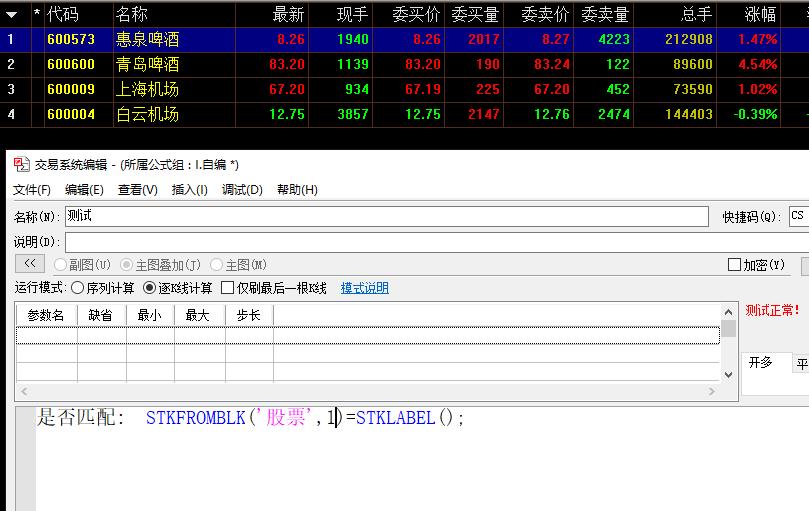The height and width of the screenshot is (511, 809).
Task: Enable the 加密(Y) checkbox
Action: point(734,265)
